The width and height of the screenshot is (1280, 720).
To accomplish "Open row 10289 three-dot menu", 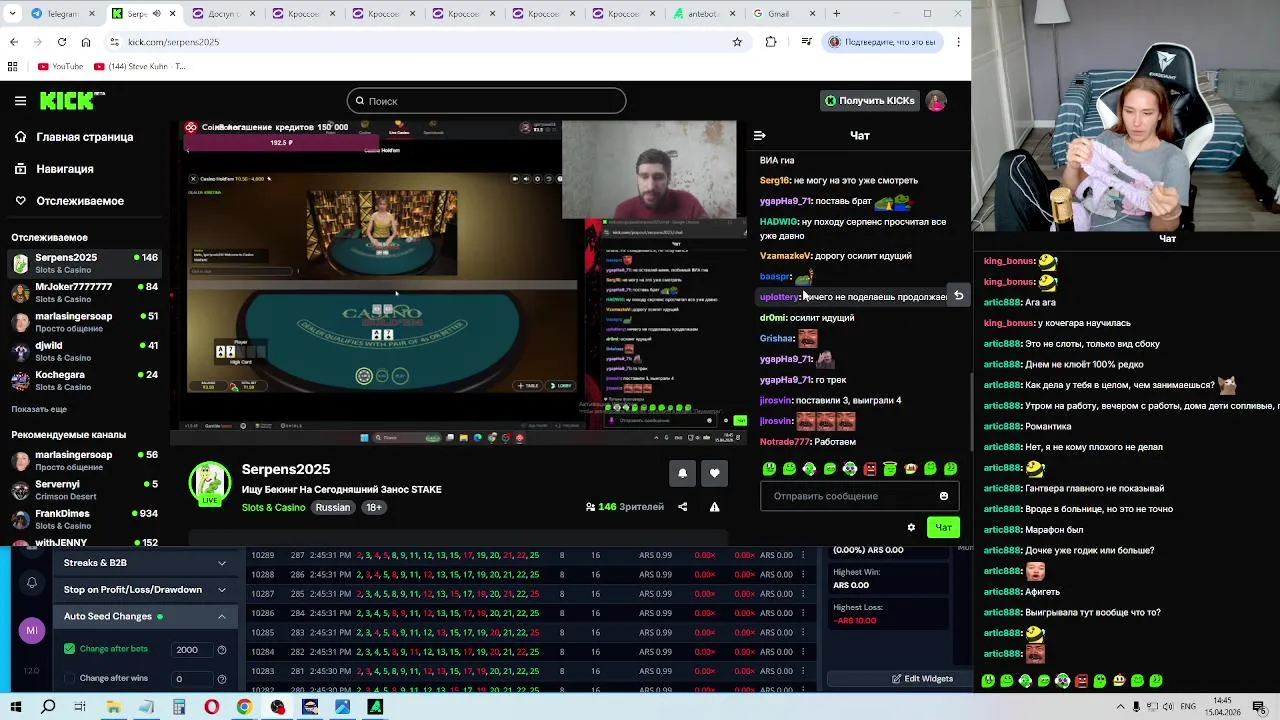I will pos(803,555).
